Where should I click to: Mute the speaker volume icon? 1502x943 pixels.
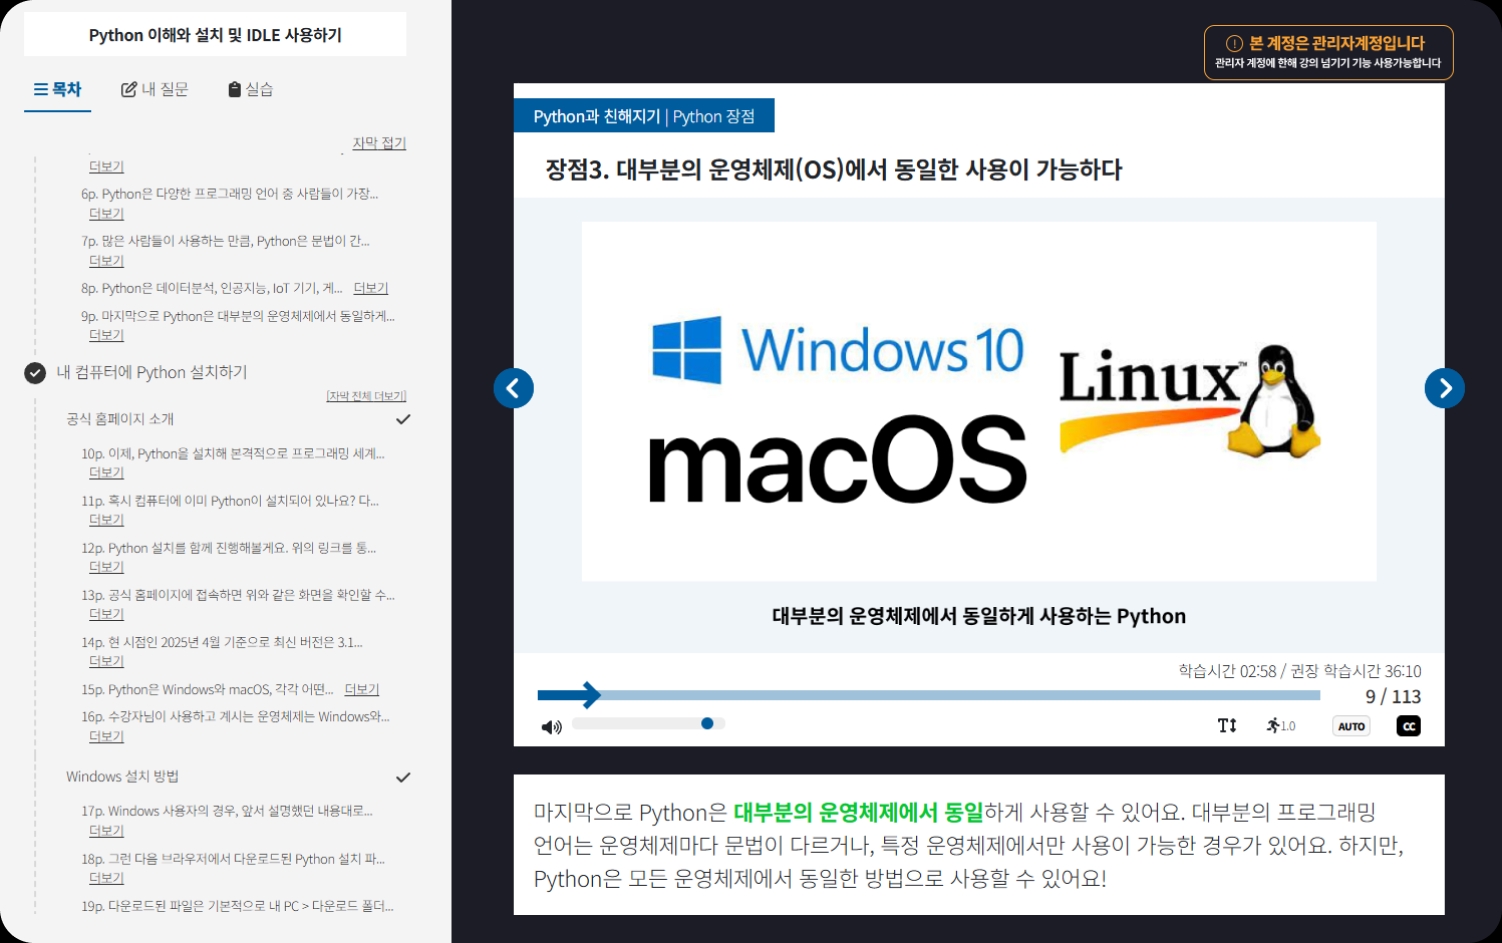point(551,727)
